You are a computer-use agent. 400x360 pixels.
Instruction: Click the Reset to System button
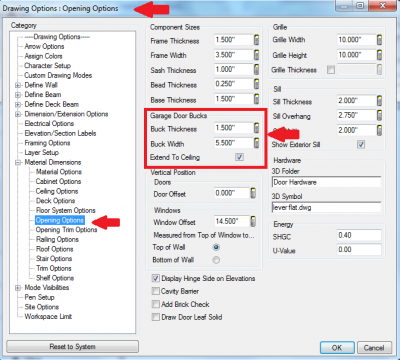pyautogui.click(x=72, y=347)
